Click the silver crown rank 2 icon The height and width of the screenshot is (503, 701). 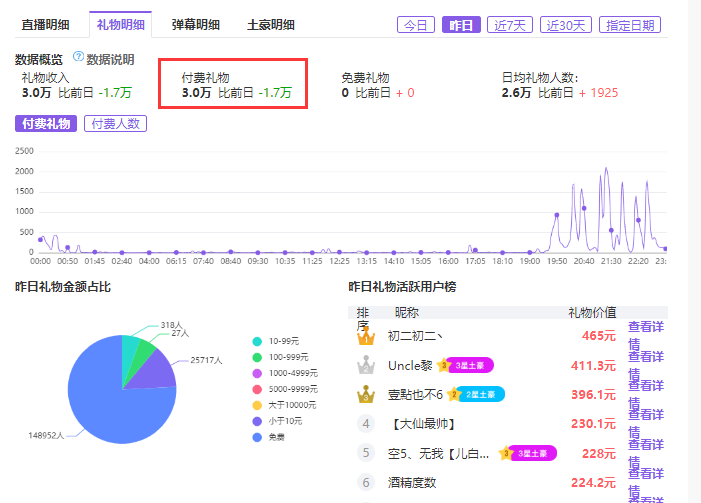(x=366, y=365)
